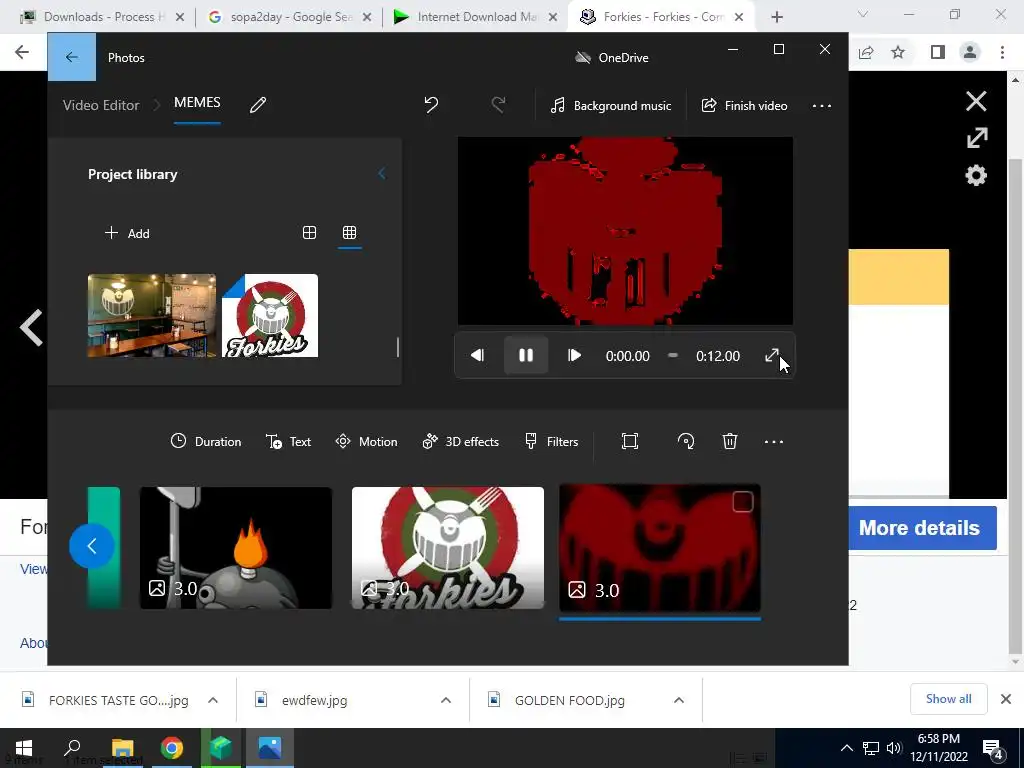Image resolution: width=1024 pixels, height=768 pixels.
Task: Go to previous image in browser viewer
Action: [31, 327]
